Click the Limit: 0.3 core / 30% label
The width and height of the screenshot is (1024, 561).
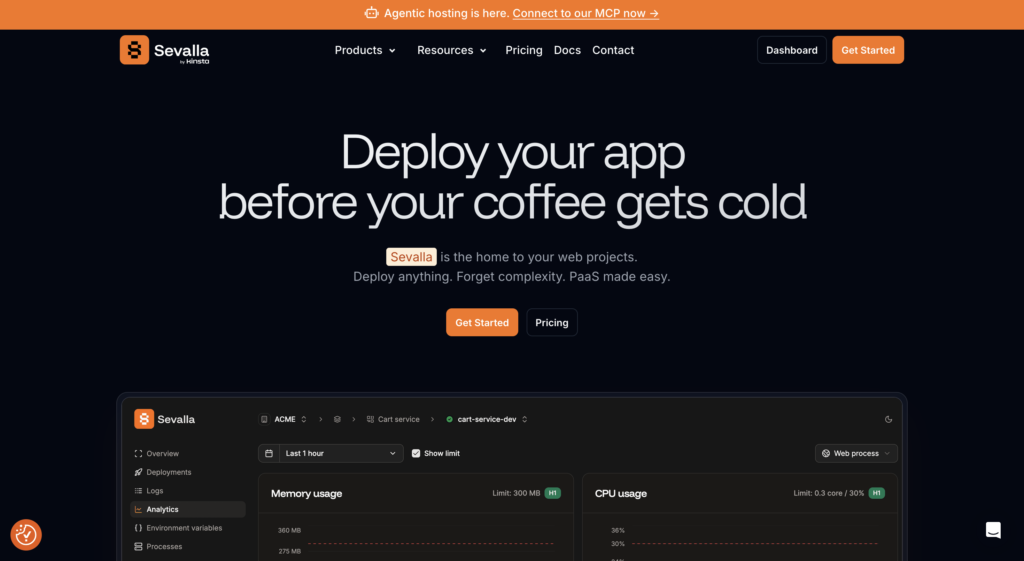point(829,493)
